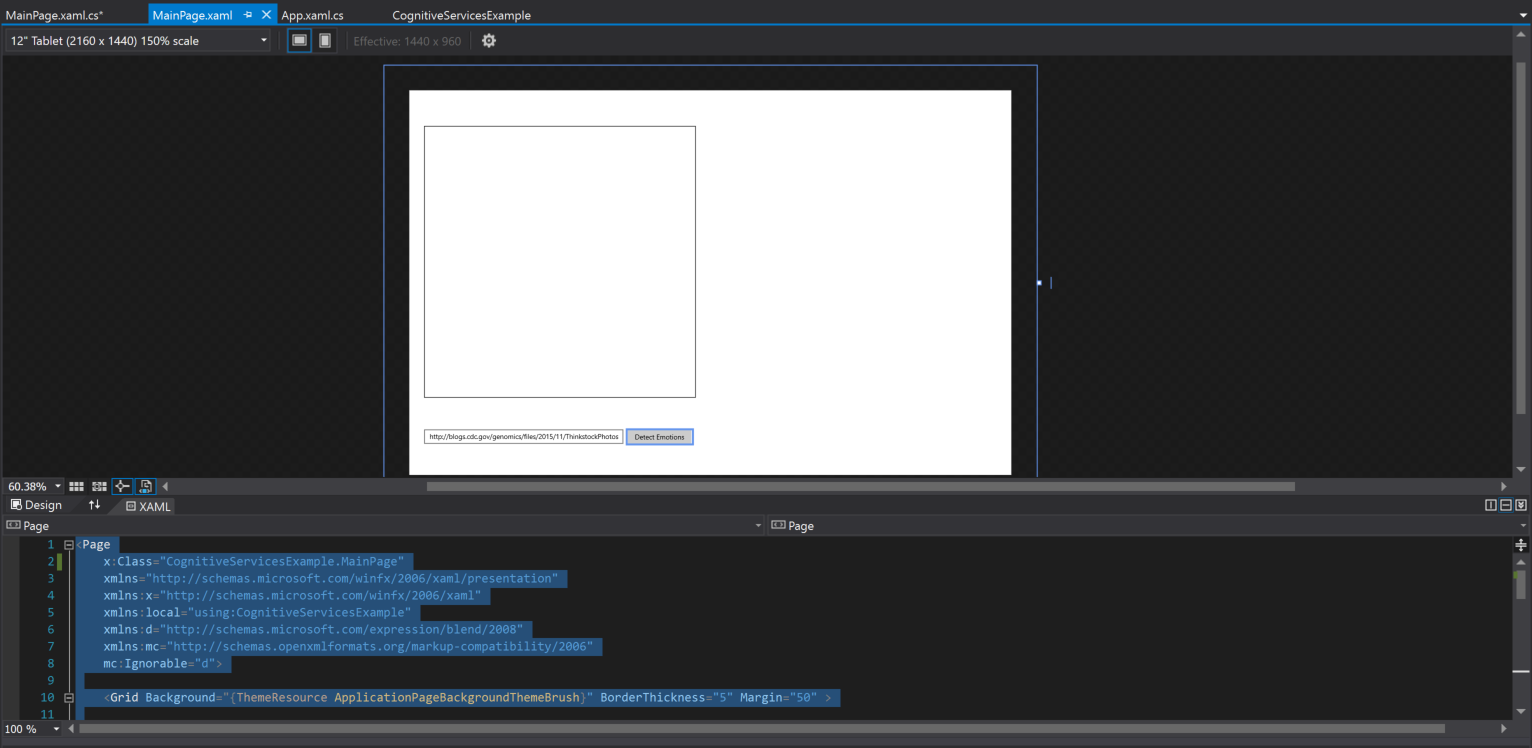Click the designer horizontal scrollbar thumb
1532x748 pixels.
pos(860,487)
